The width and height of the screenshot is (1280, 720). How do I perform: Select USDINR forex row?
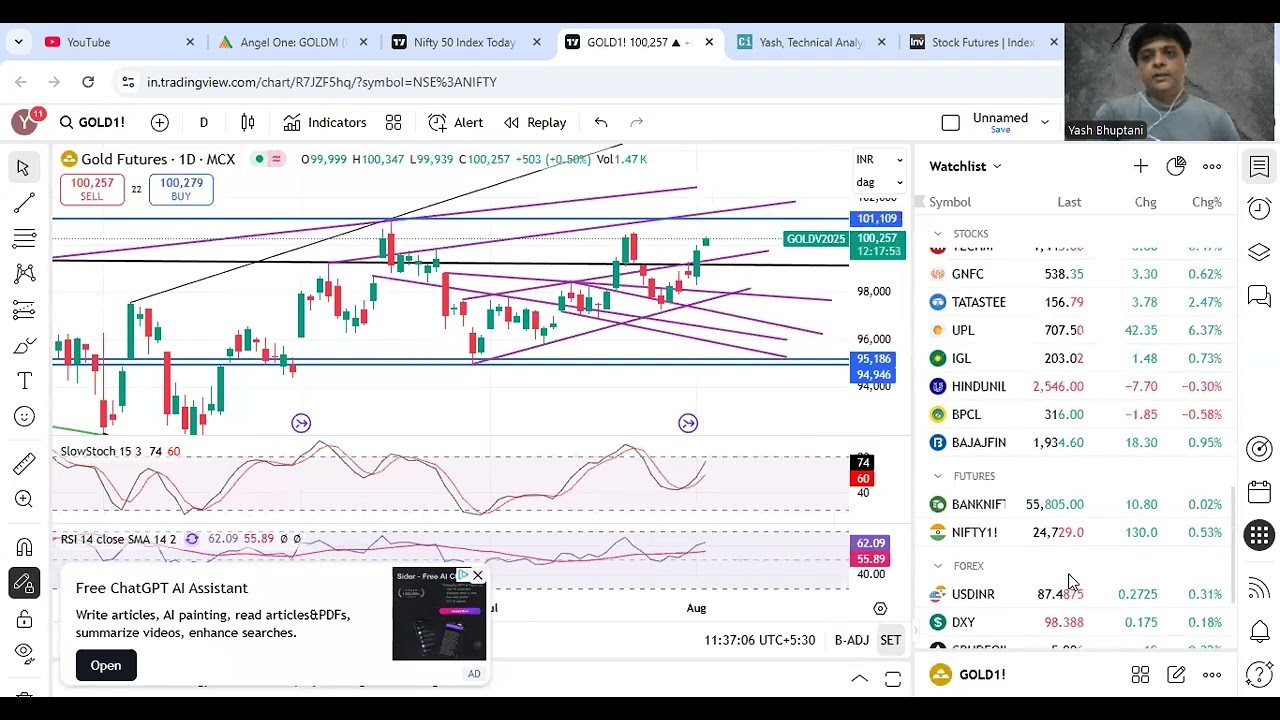pyautogui.click(x=1076, y=594)
